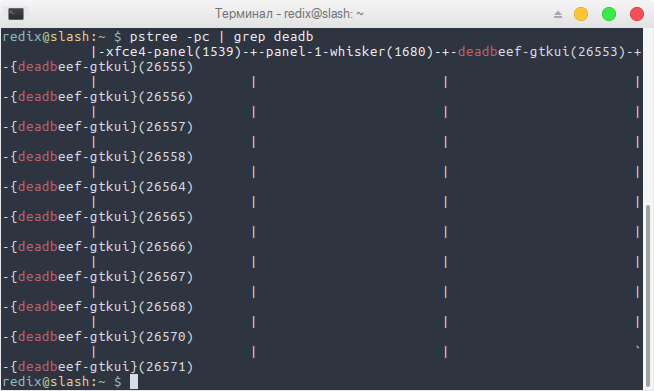The width and height of the screenshot is (654, 391).
Task: Maximize with the green circle button
Action: point(609,14)
